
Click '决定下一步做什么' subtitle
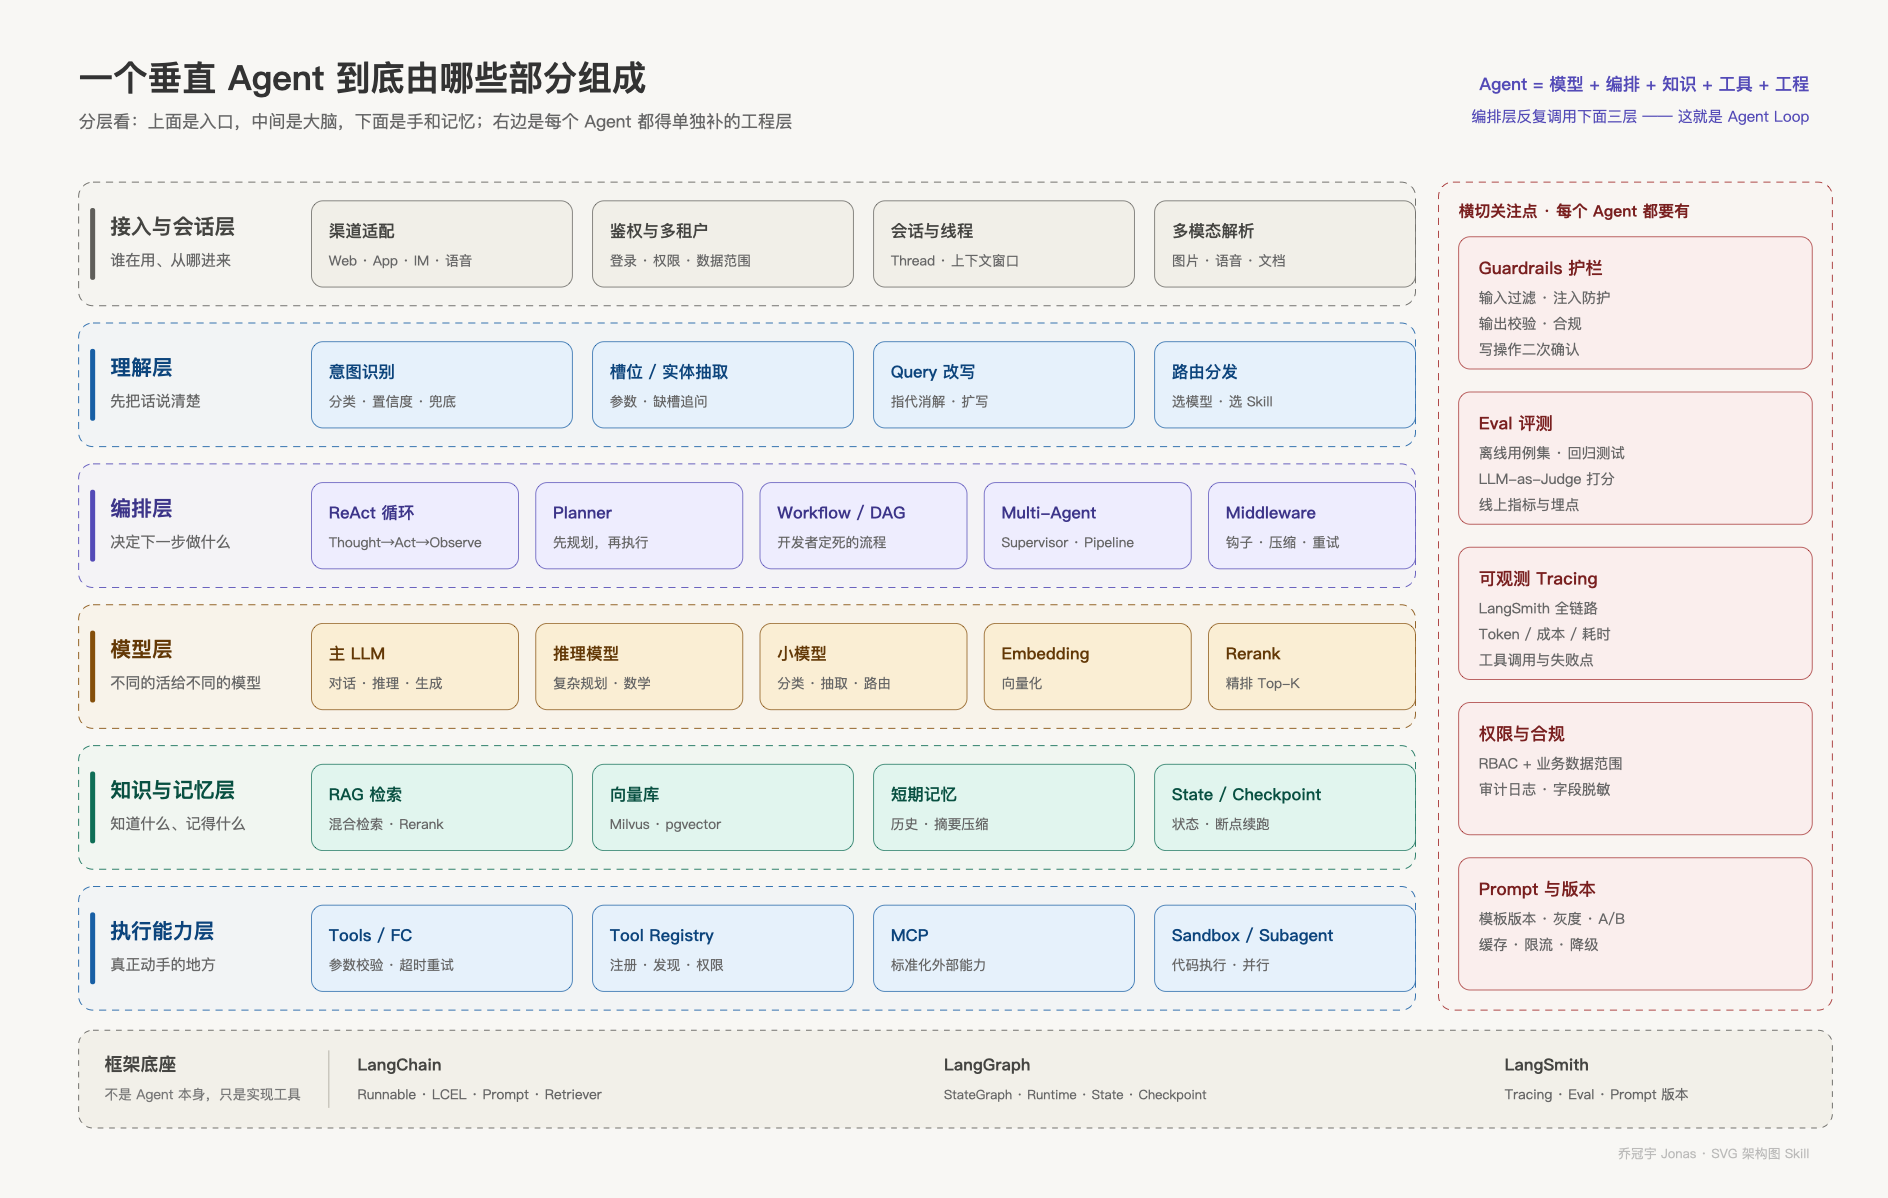pyautogui.click(x=170, y=542)
